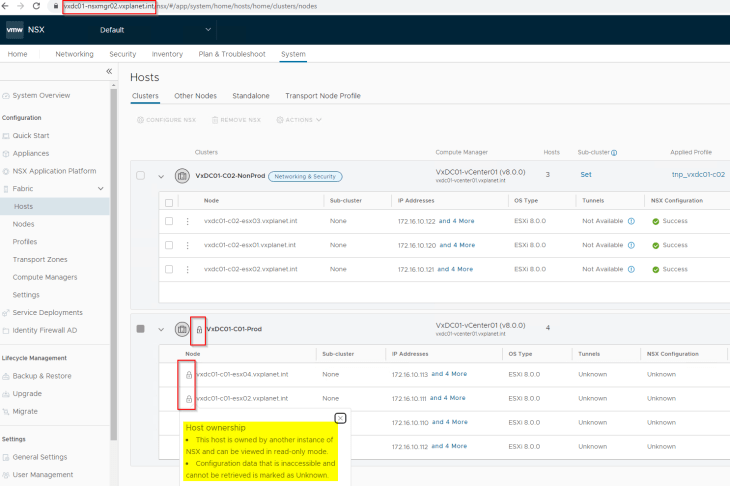Open actions menu dots for vxdc01-c02-esx01
Screen dimensions: 730x486
(x=187, y=245)
